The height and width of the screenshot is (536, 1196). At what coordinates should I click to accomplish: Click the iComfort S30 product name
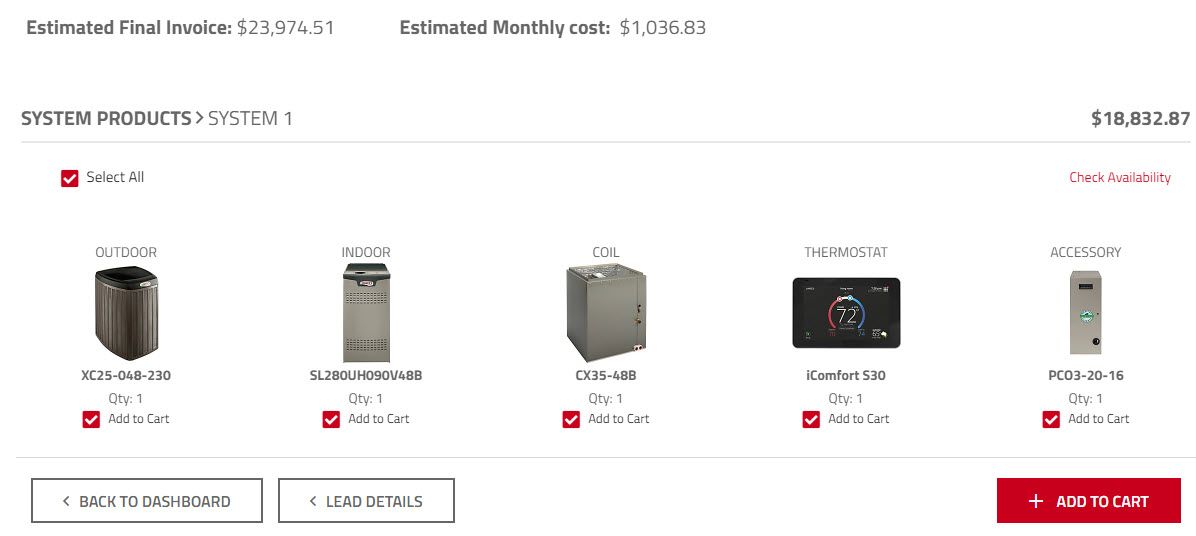[x=846, y=376]
